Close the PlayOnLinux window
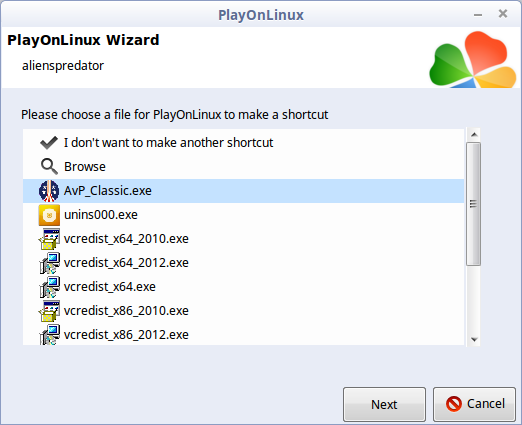This screenshot has width=522, height=425. pos(503,14)
